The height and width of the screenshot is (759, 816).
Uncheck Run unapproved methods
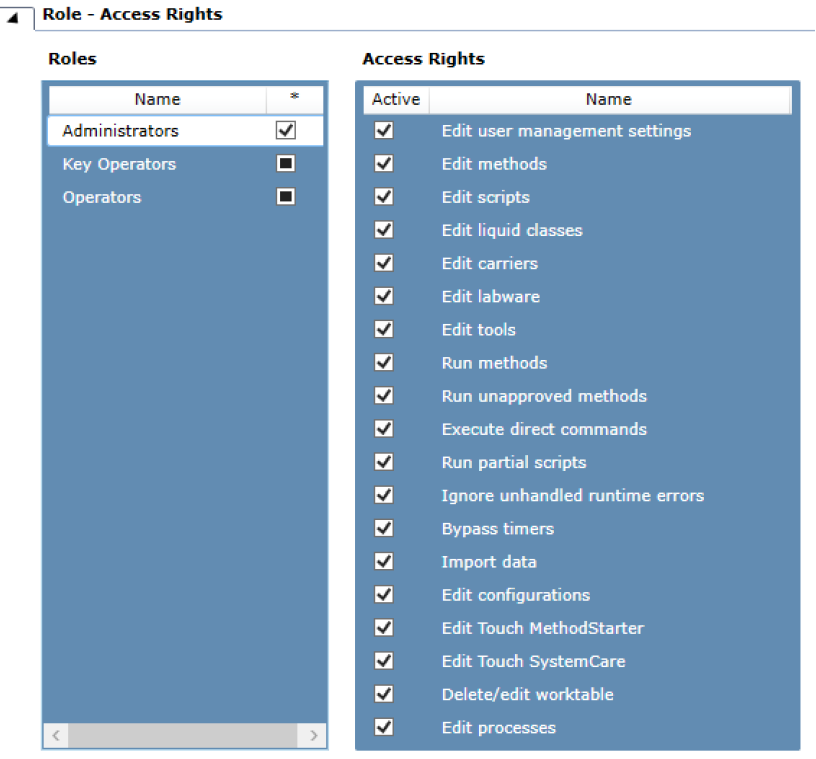(x=383, y=395)
